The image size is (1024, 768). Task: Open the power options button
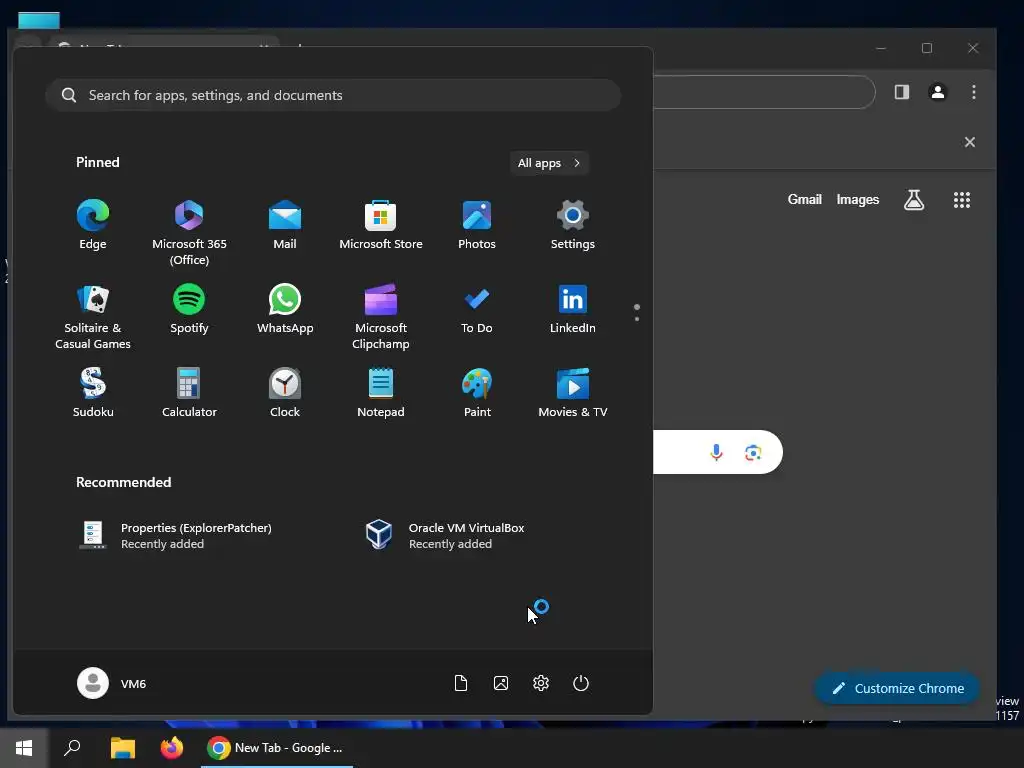click(x=581, y=683)
